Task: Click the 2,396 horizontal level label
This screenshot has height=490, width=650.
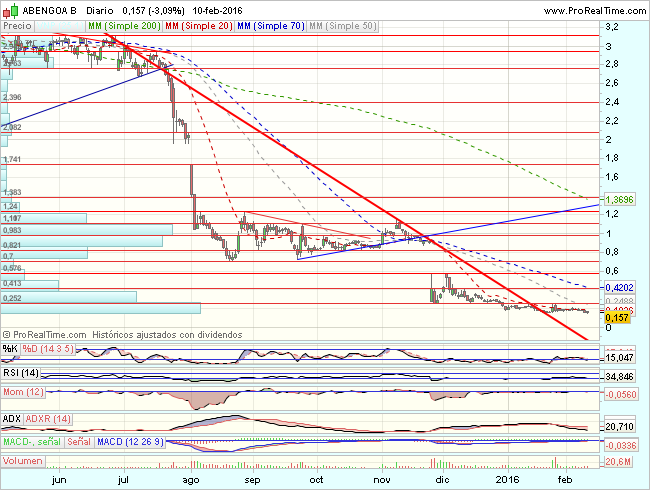Action: click(12, 97)
